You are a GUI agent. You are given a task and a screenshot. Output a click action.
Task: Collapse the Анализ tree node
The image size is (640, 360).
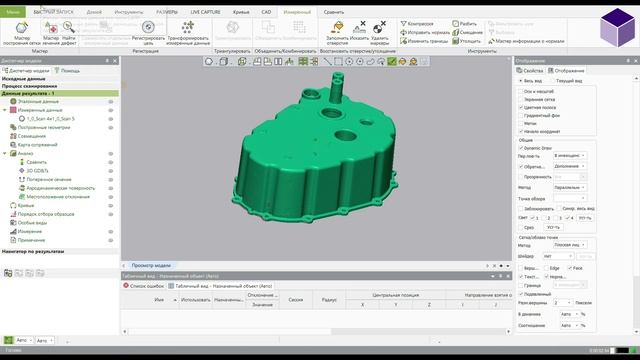(x=5, y=153)
